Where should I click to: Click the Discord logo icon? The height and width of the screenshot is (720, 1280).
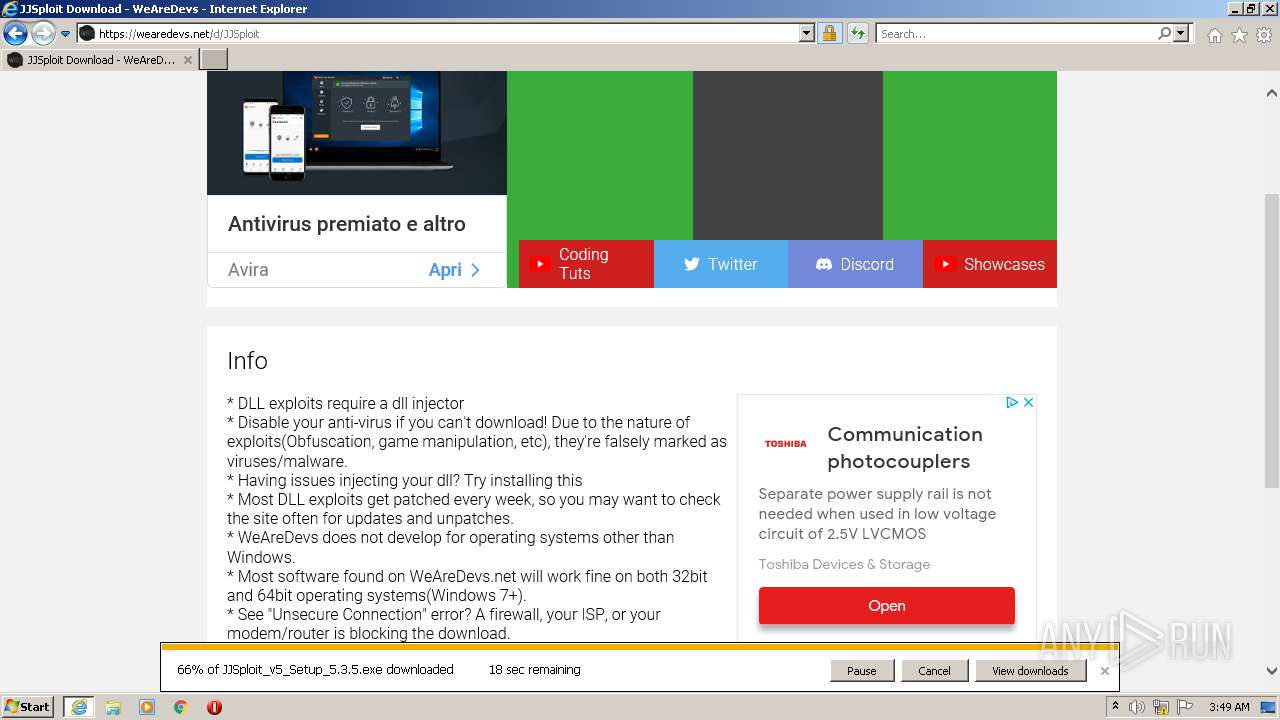(824, 264)
